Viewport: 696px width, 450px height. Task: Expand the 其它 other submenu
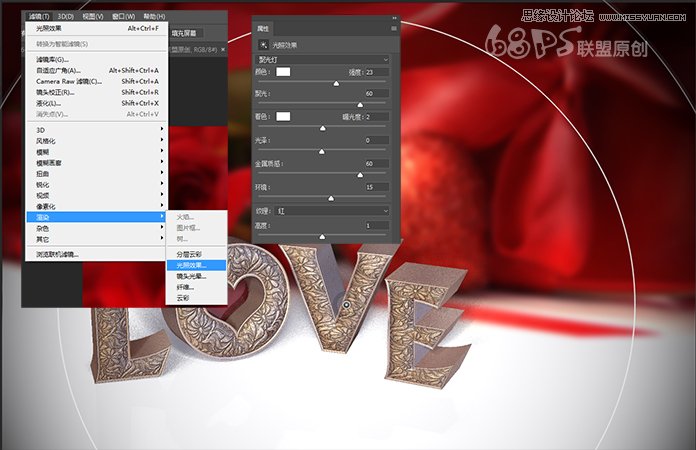coord(97,239)
